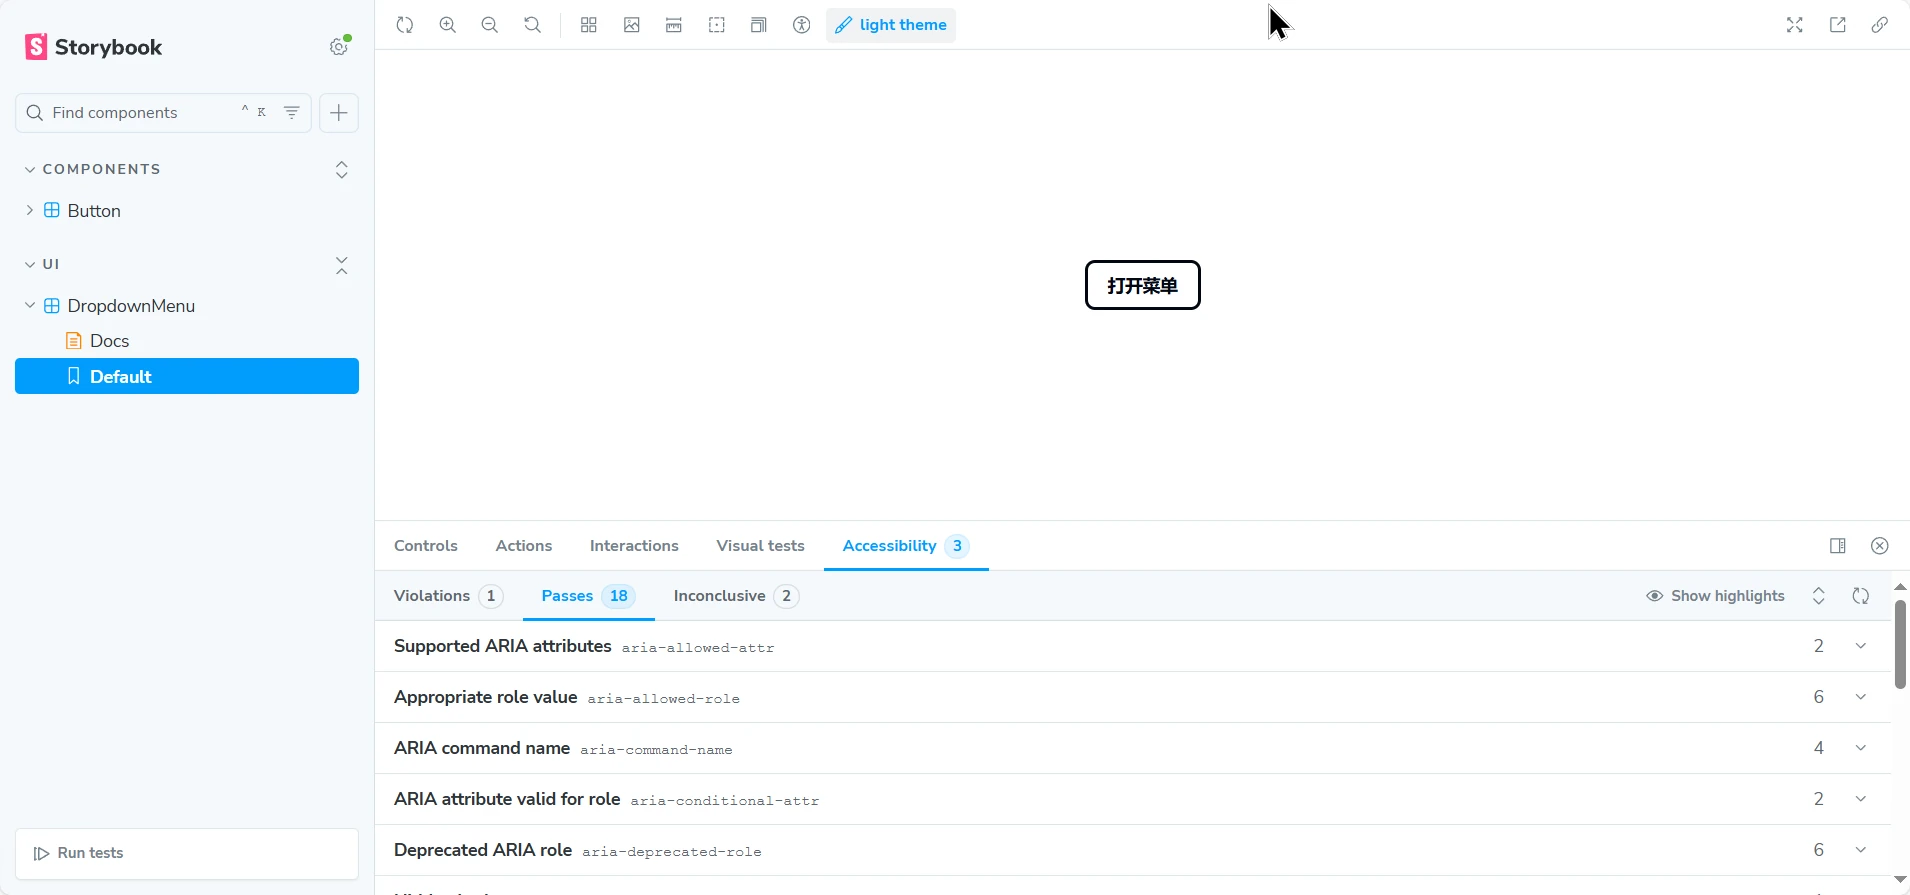This screenshot has height=895, width=1910.
Task: Toggle the grid background overlay
Action: tap(589, 25)
